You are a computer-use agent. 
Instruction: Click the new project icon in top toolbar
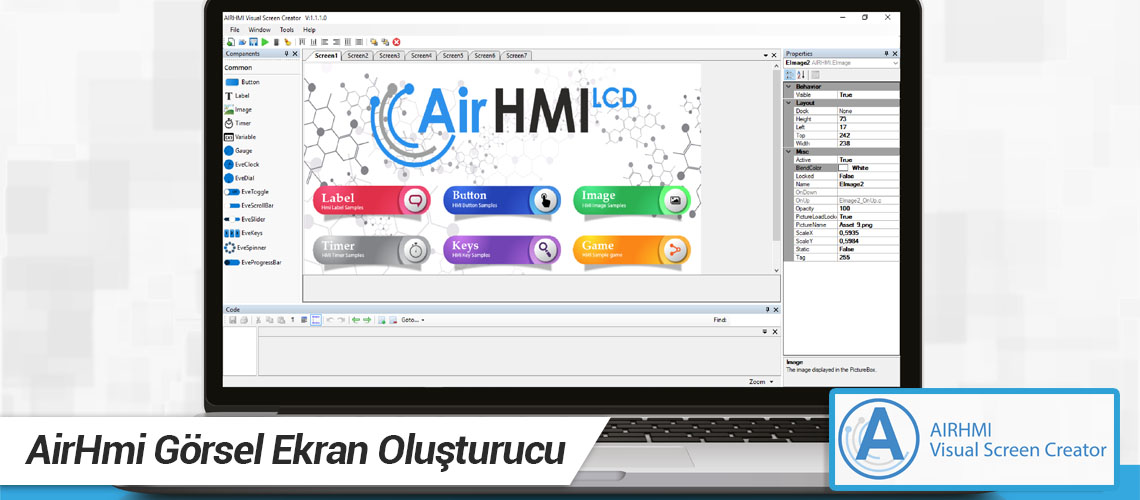230,42
